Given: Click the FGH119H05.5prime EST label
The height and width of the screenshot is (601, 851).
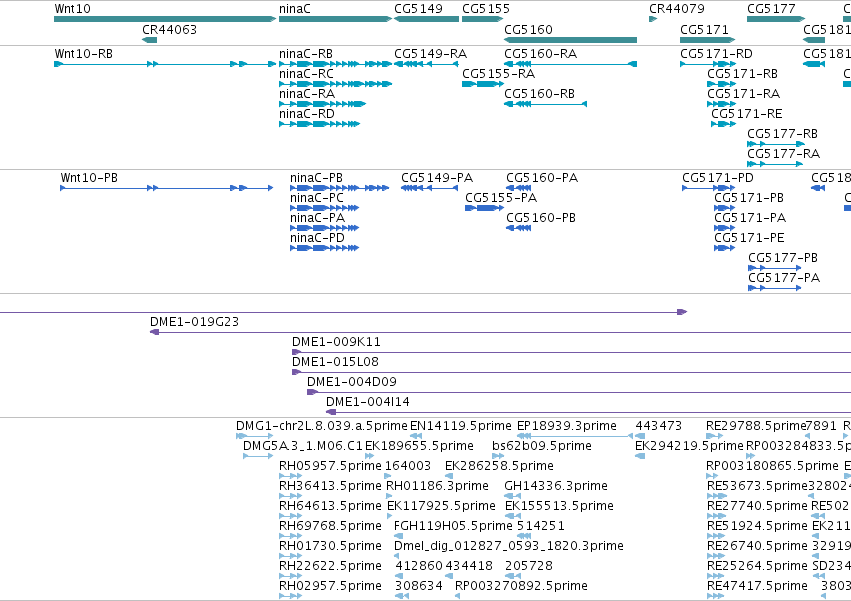Looking at the screenshot, I should 453,526.
